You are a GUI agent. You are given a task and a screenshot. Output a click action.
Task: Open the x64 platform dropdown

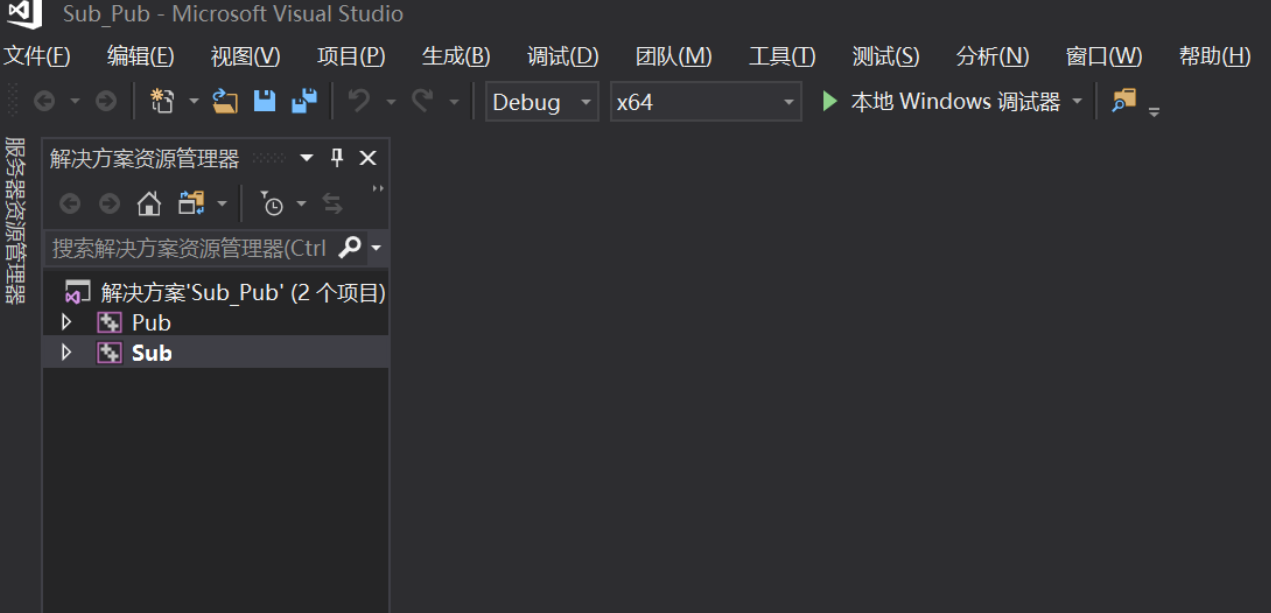(706, 102)
